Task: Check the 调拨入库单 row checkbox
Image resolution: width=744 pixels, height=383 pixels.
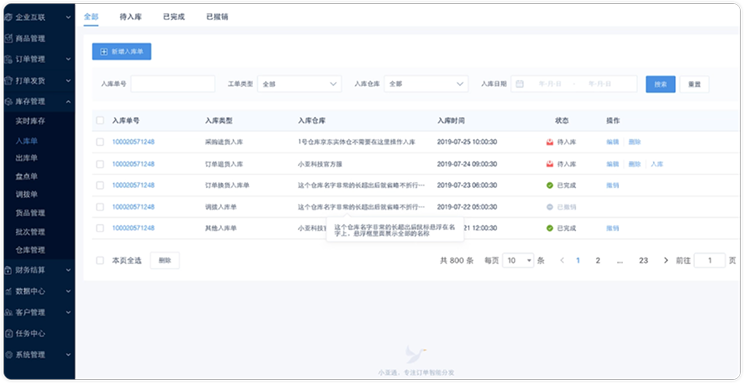Action: 100,207
